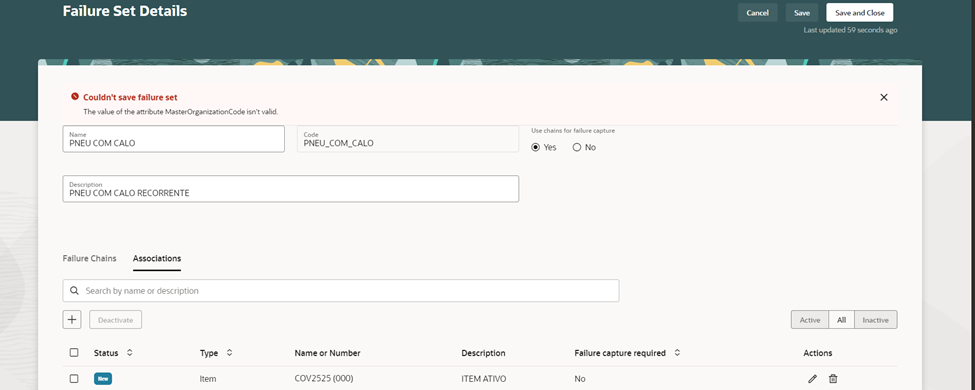Sort the table by the Type column arrows
This screenshot has height=390, width=975.
pos(229,353)
